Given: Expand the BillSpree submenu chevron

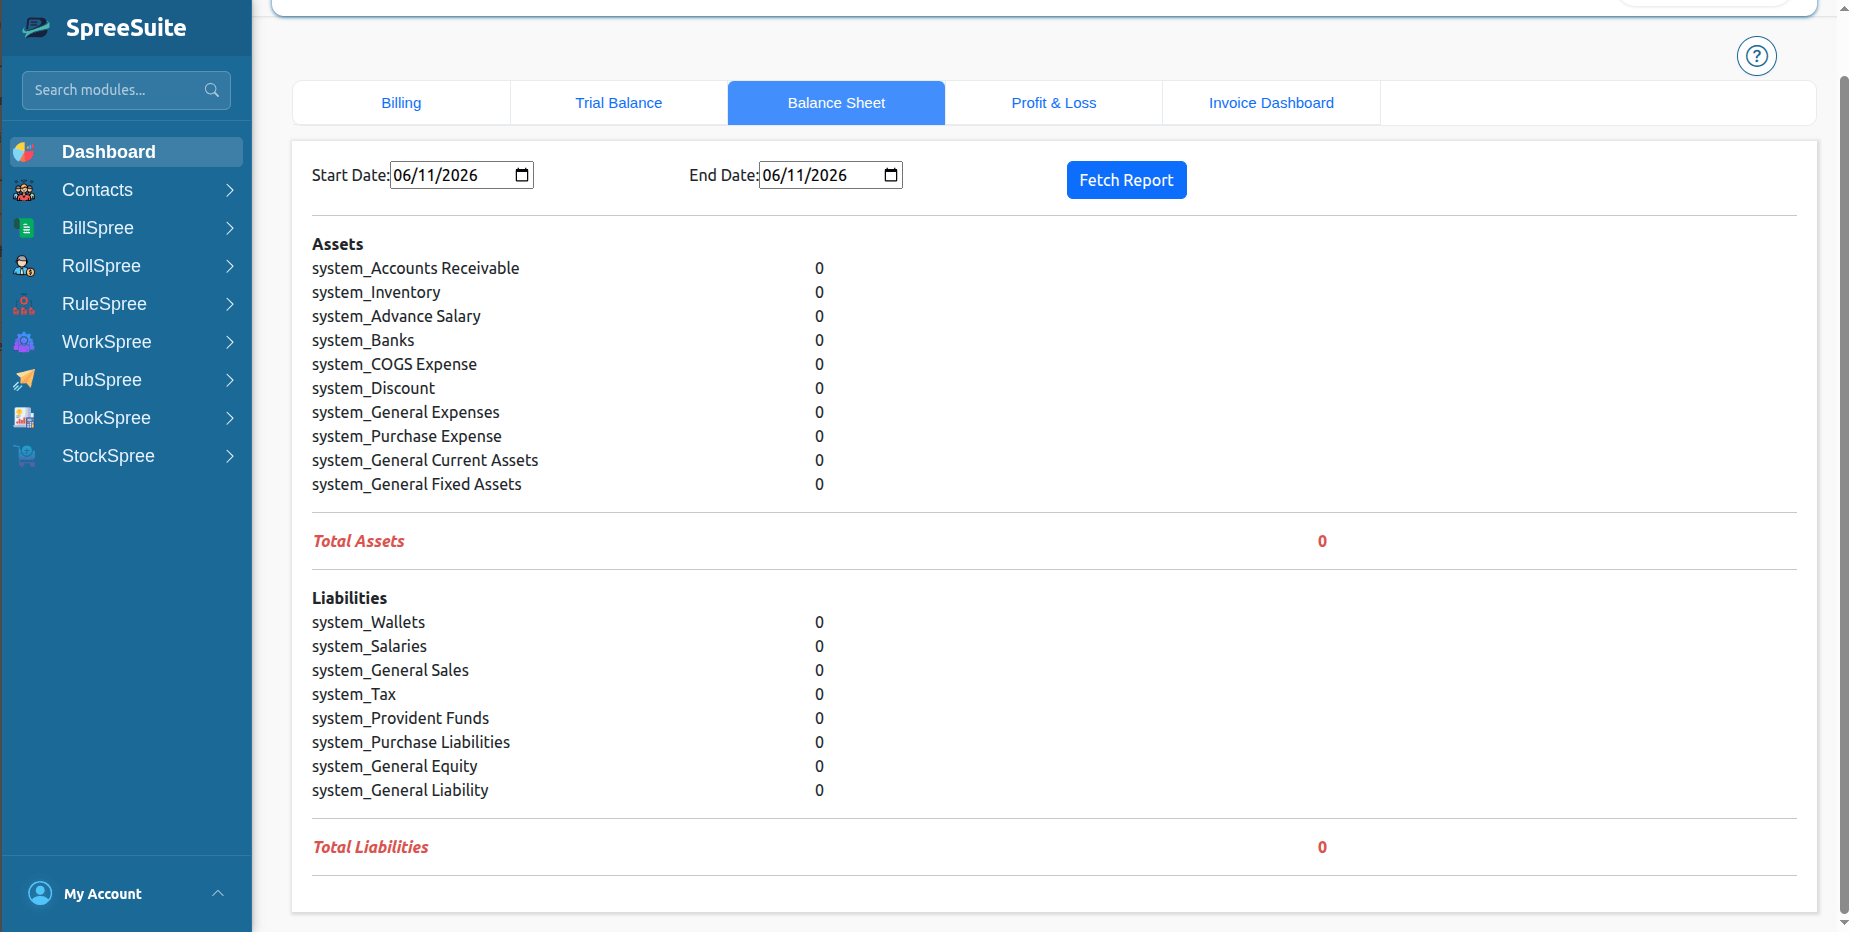Looking at the screenshot, I should [x=230, y=228].
